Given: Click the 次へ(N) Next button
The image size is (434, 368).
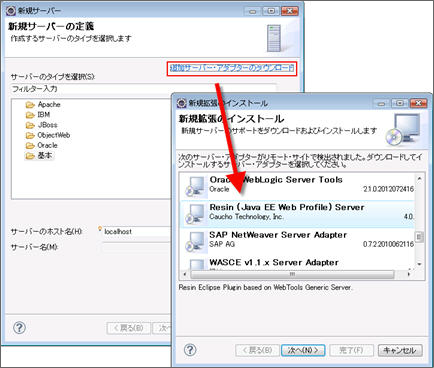Looking at the screenshot, I should [x=303, y=350].
